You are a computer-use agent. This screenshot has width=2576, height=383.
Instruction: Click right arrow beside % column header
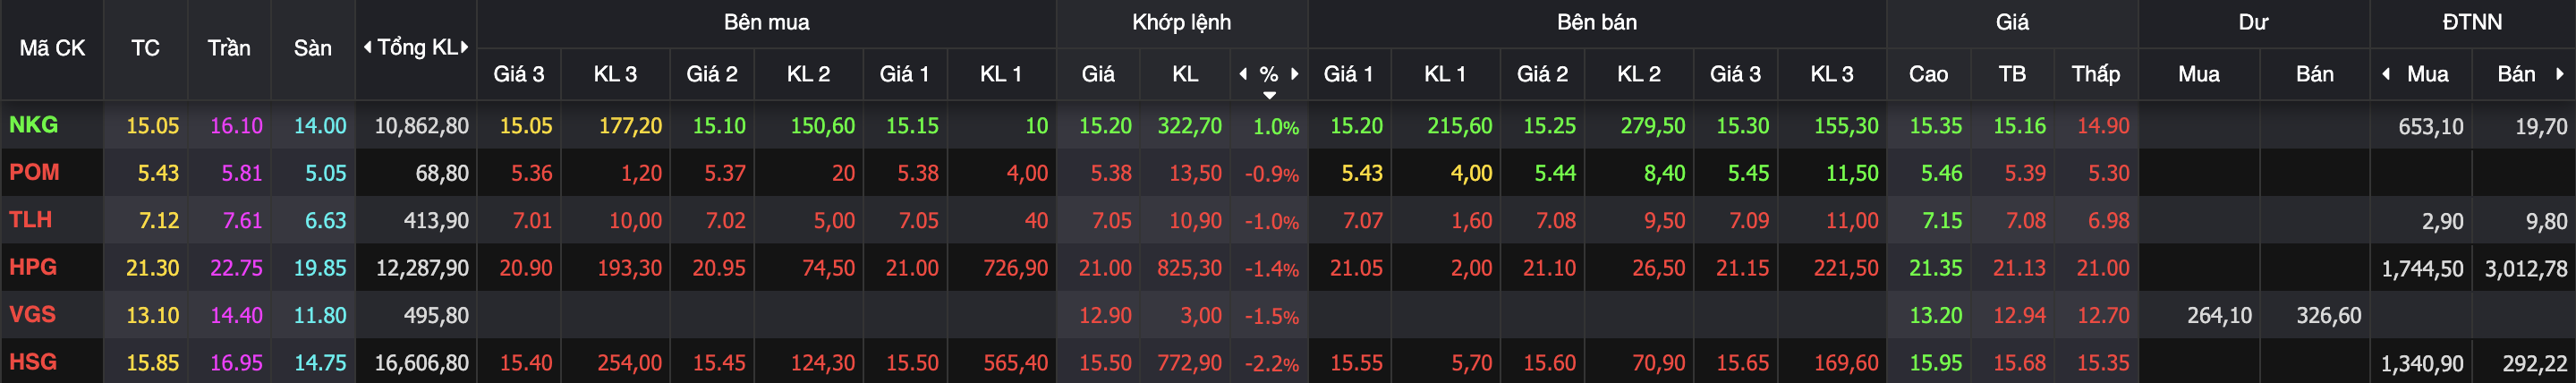pos(1295,74)
